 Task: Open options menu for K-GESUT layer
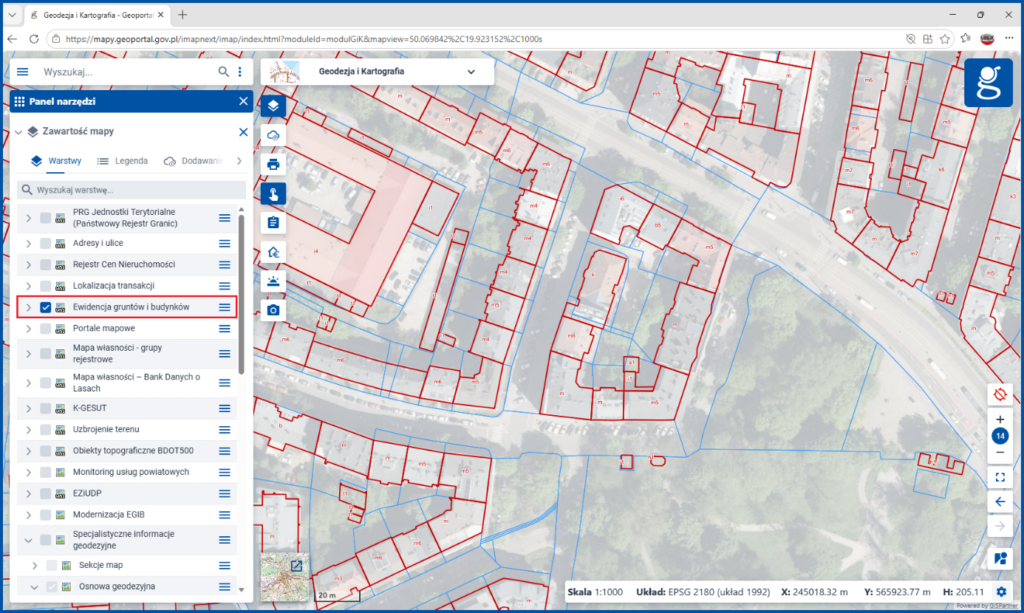pos(225,409)
